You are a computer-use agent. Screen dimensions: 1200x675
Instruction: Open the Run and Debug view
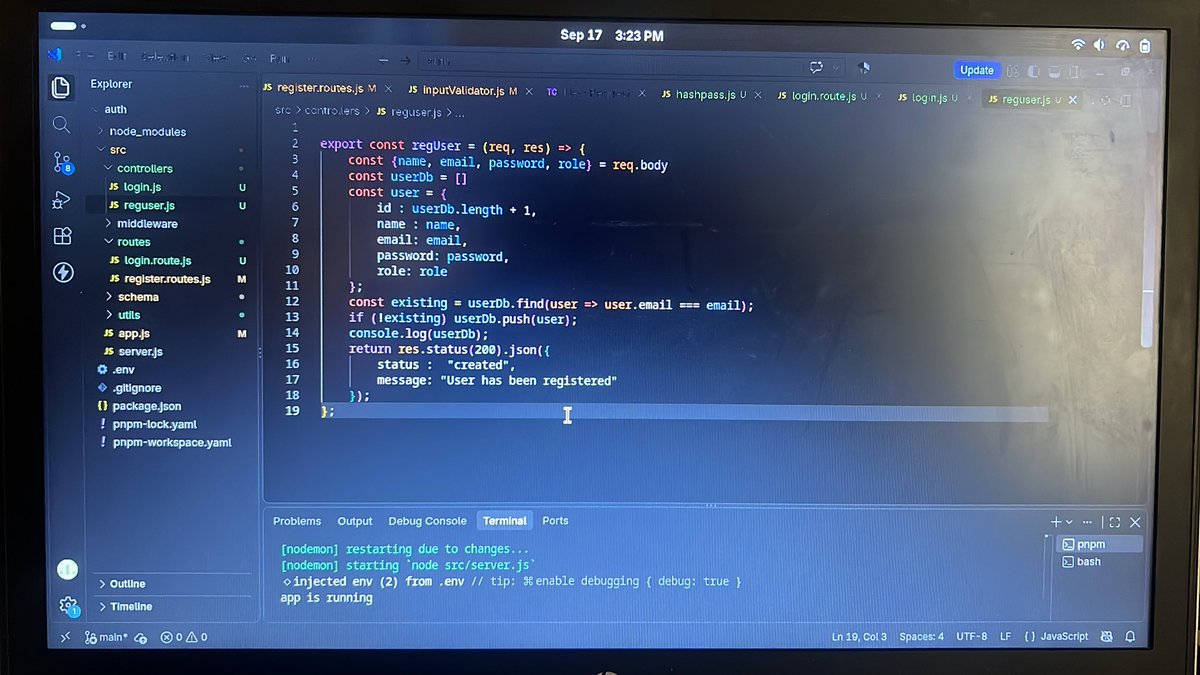point(61,199)
